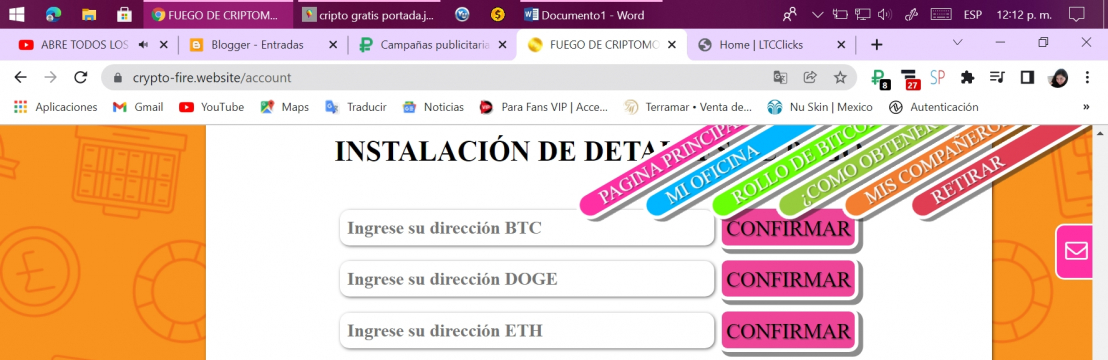Share this page icon in address bar
The height and width of the screenshot is (360, 1108).
coord(810,77)
